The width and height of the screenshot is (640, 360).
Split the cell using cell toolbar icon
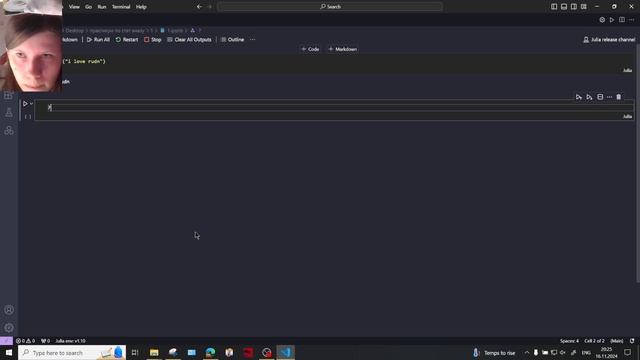click(600, 97)
